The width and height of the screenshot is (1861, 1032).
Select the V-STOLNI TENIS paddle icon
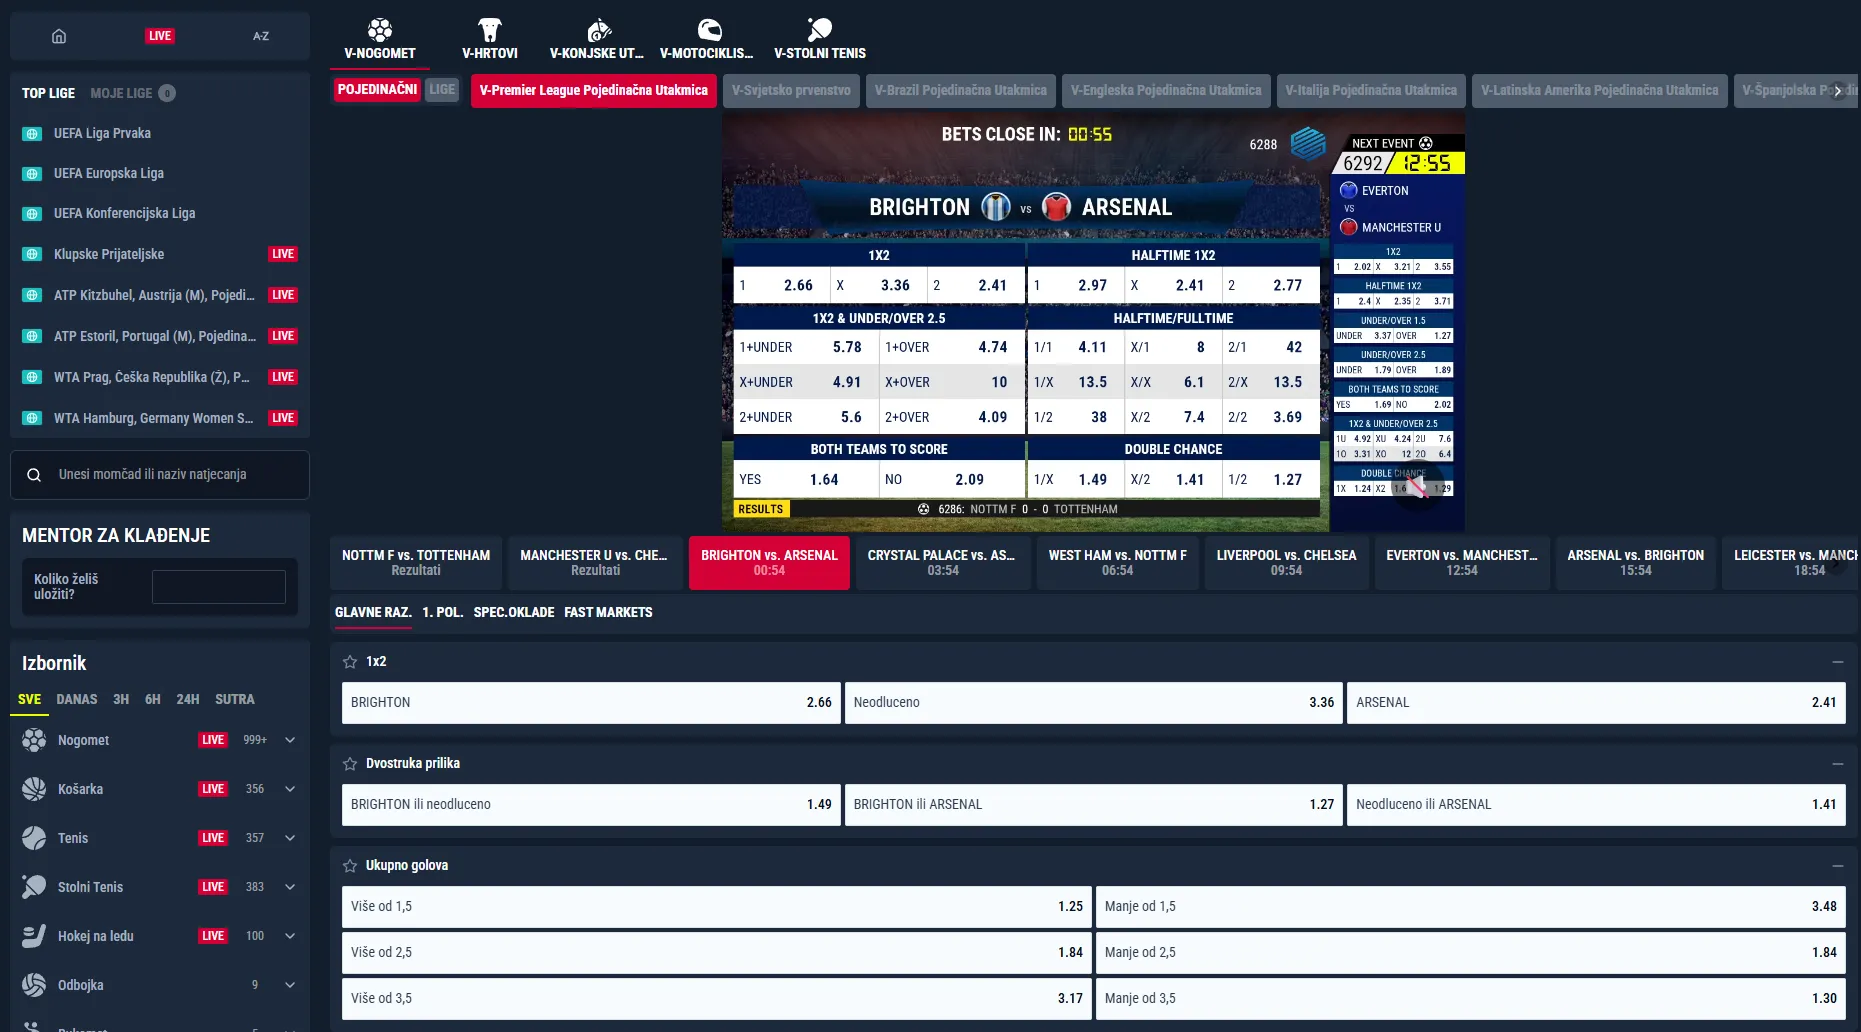(820, 29)
